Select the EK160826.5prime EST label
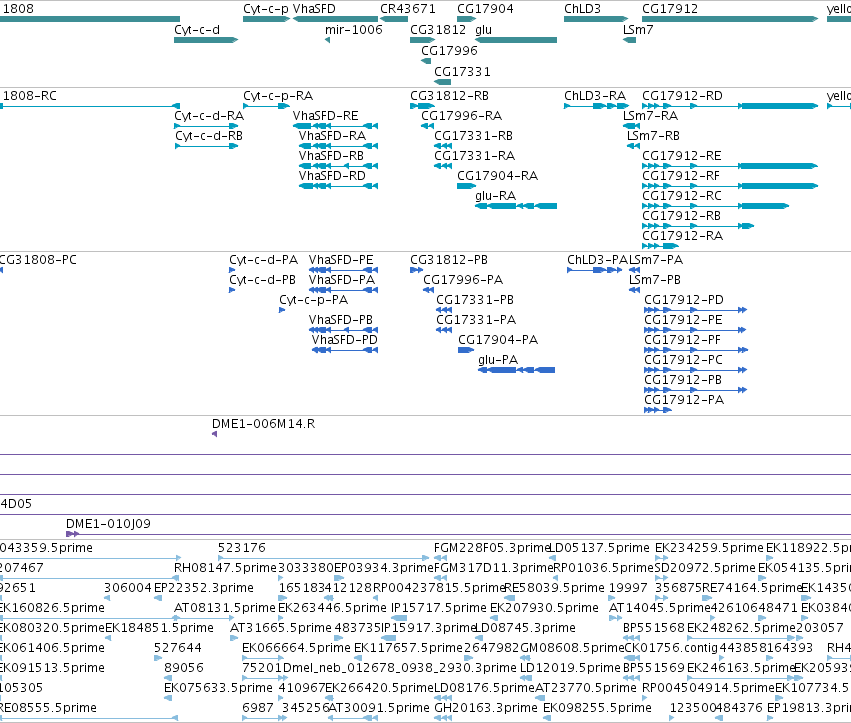The image size is (851, 723). coord(52,608)
